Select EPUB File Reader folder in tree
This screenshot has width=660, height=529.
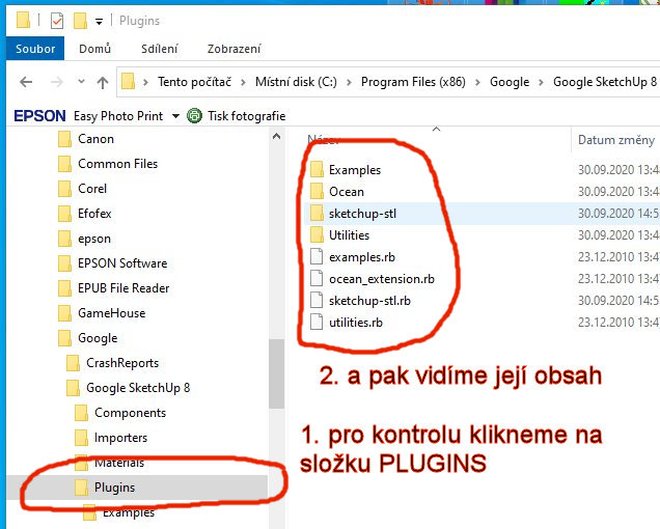[123, 288]
